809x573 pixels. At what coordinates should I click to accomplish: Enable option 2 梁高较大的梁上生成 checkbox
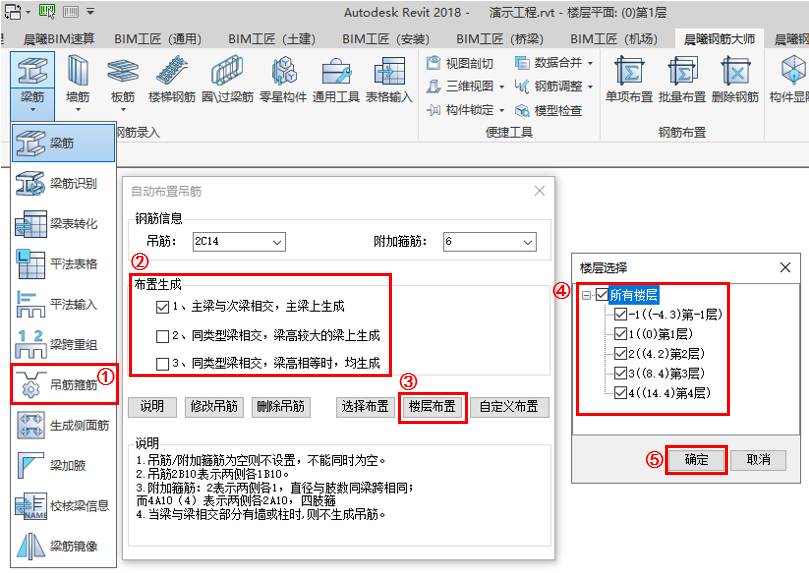point(162,336)
